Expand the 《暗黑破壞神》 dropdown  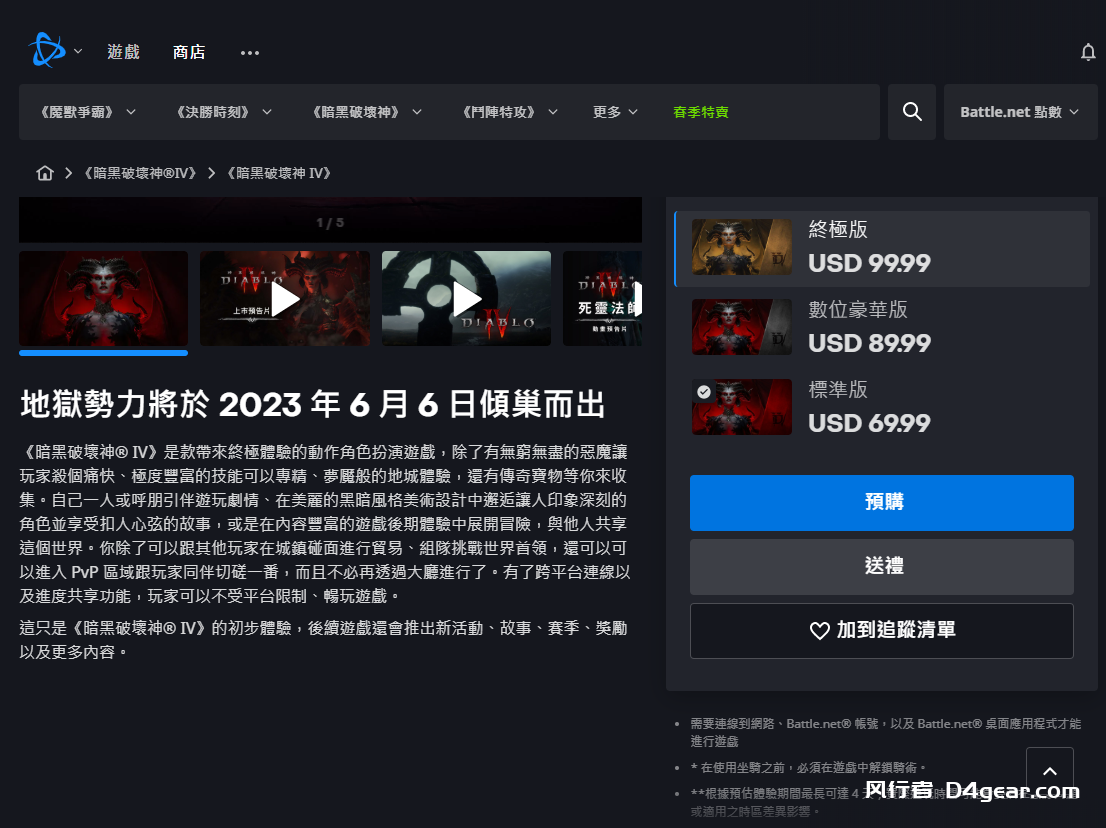[366, 112]
